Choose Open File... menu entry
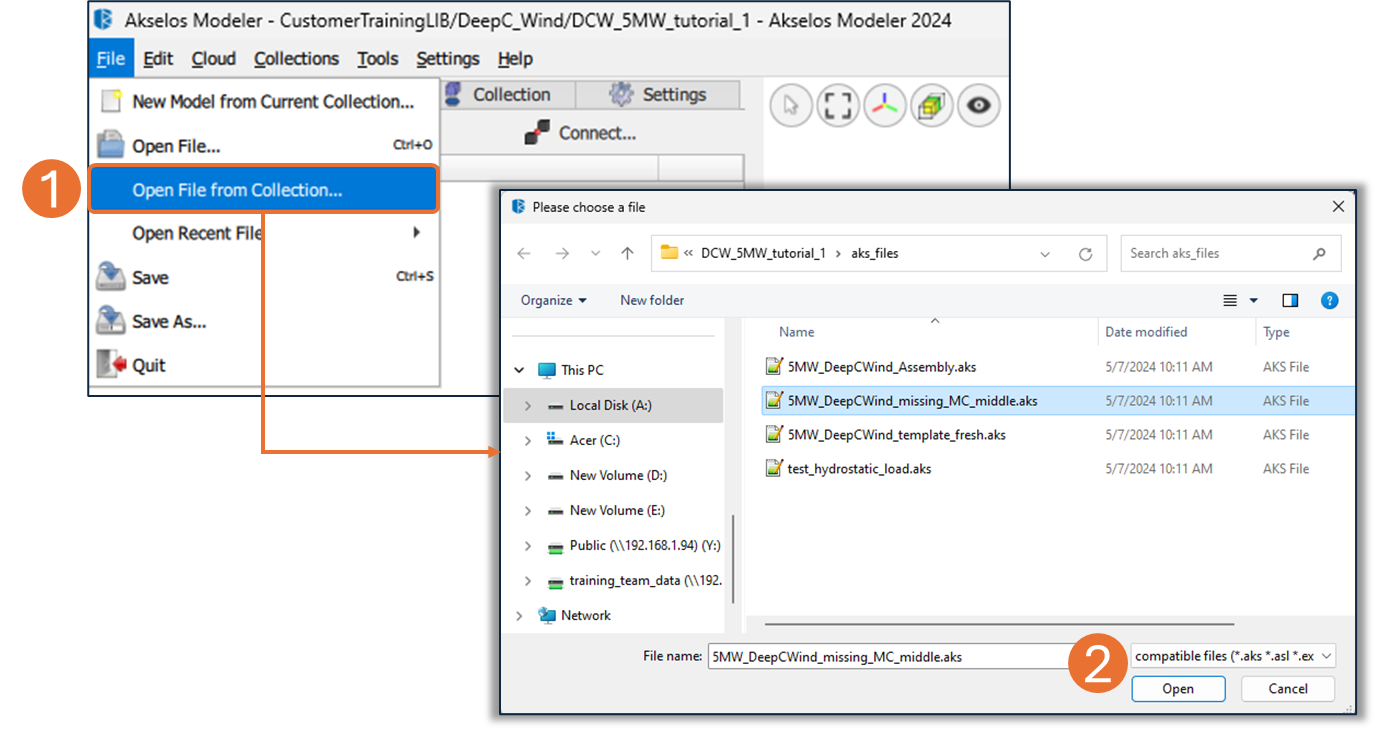1377x734 pixels. tap(265, 145)
